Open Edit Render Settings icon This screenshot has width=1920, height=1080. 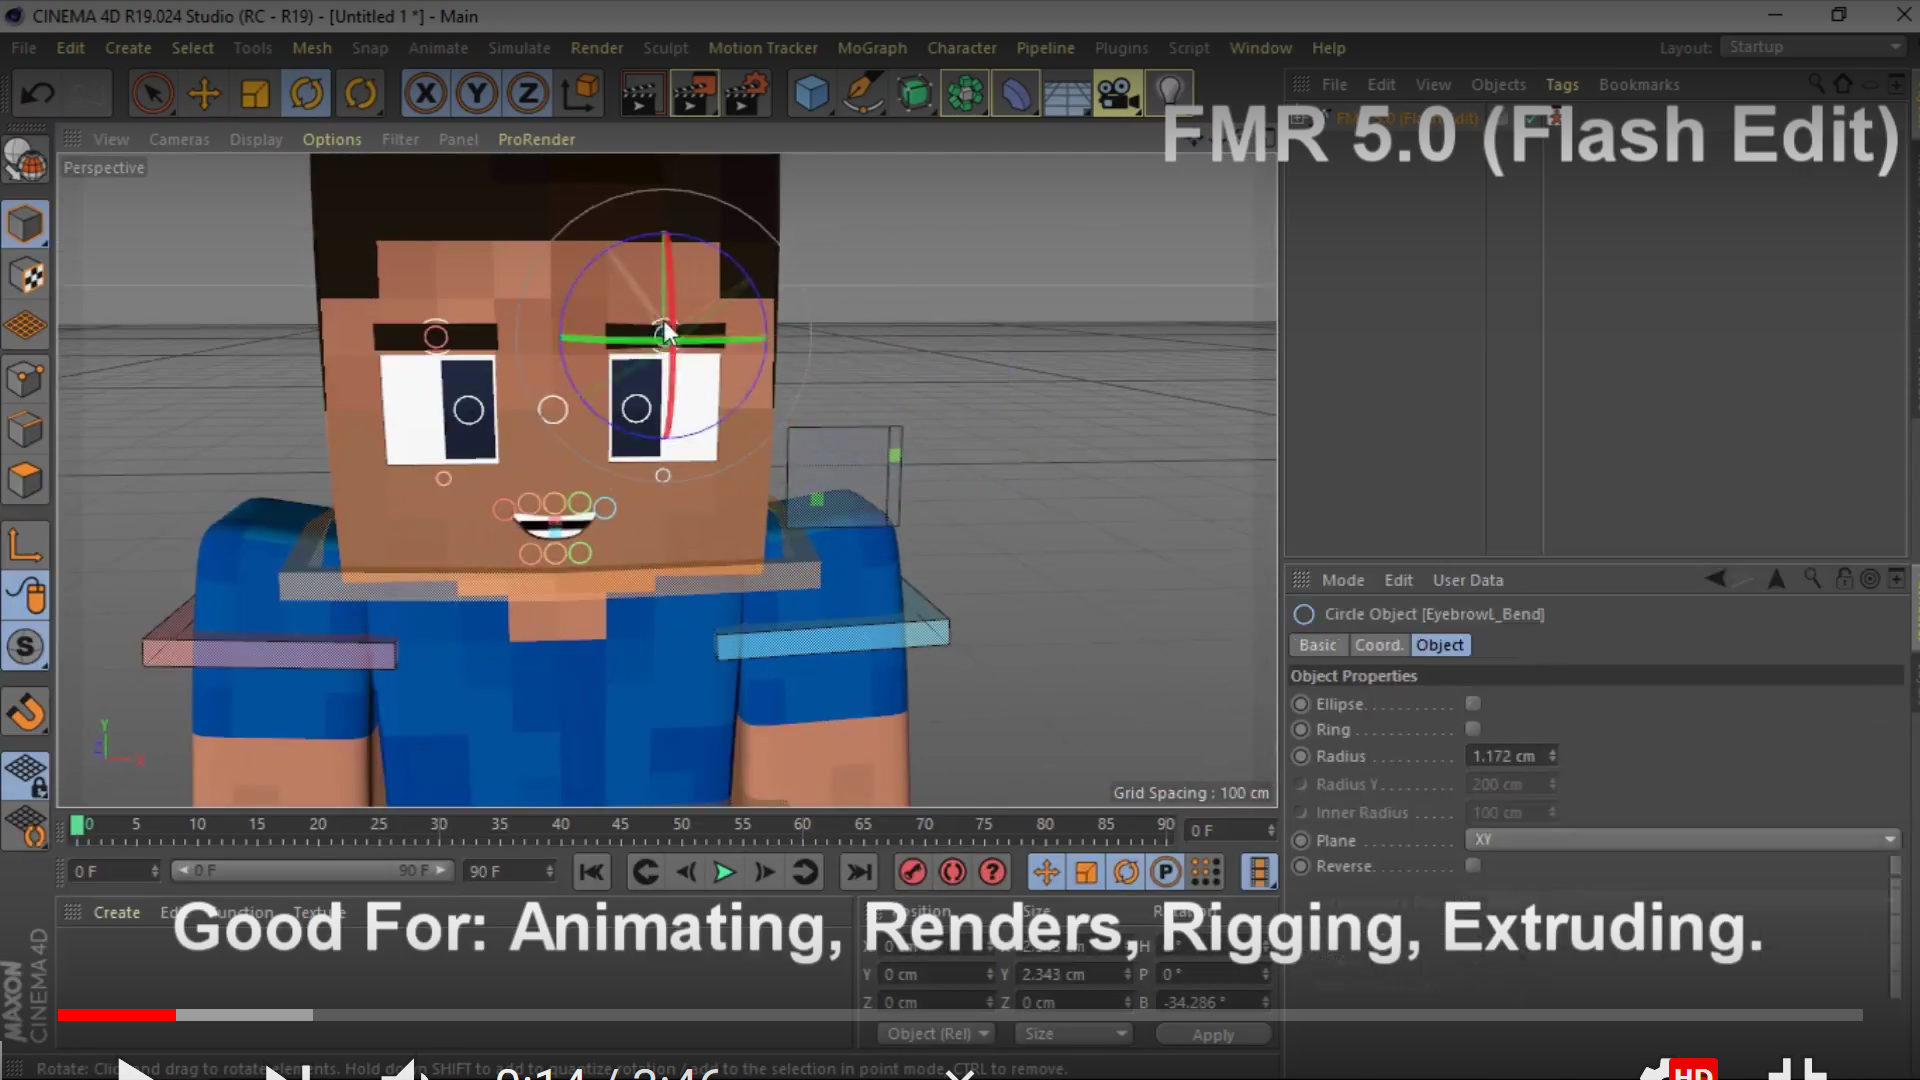click(747, 94)
